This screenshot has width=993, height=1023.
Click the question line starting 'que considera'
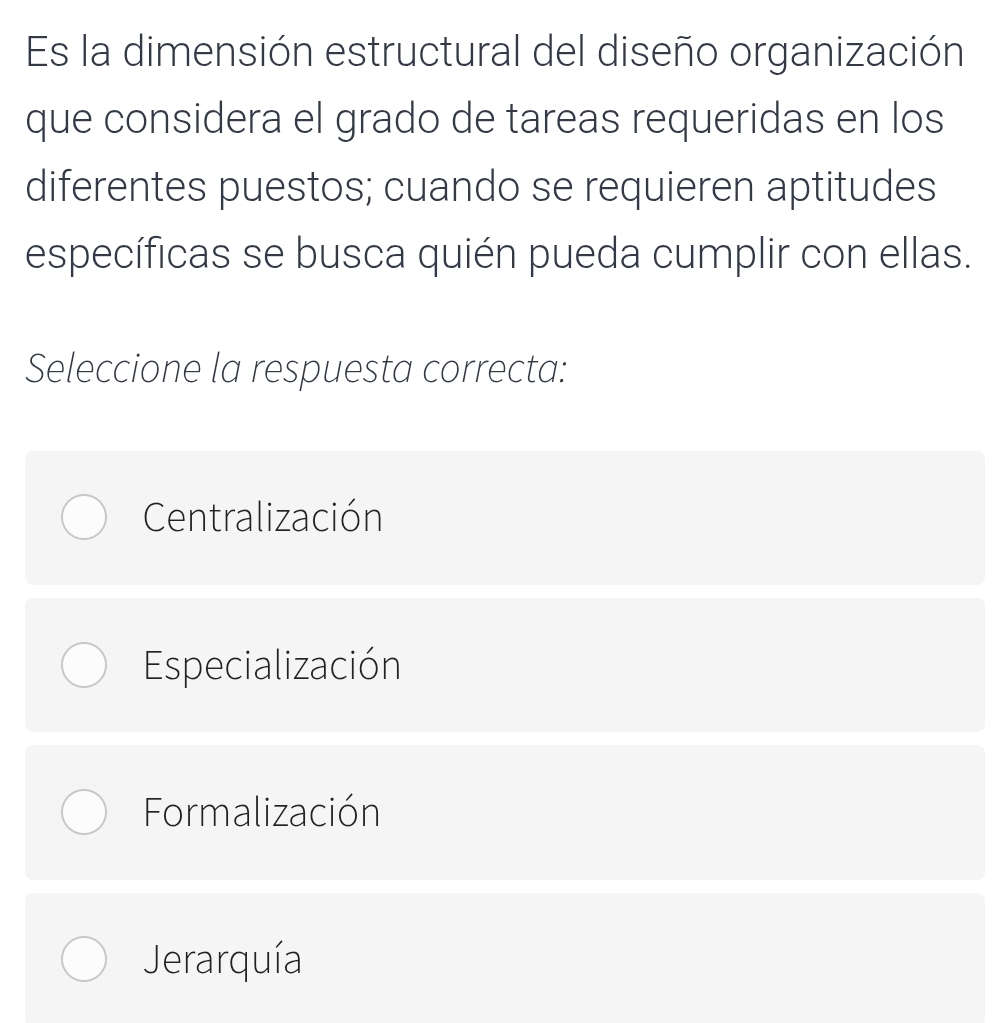[x=485, y=120]
